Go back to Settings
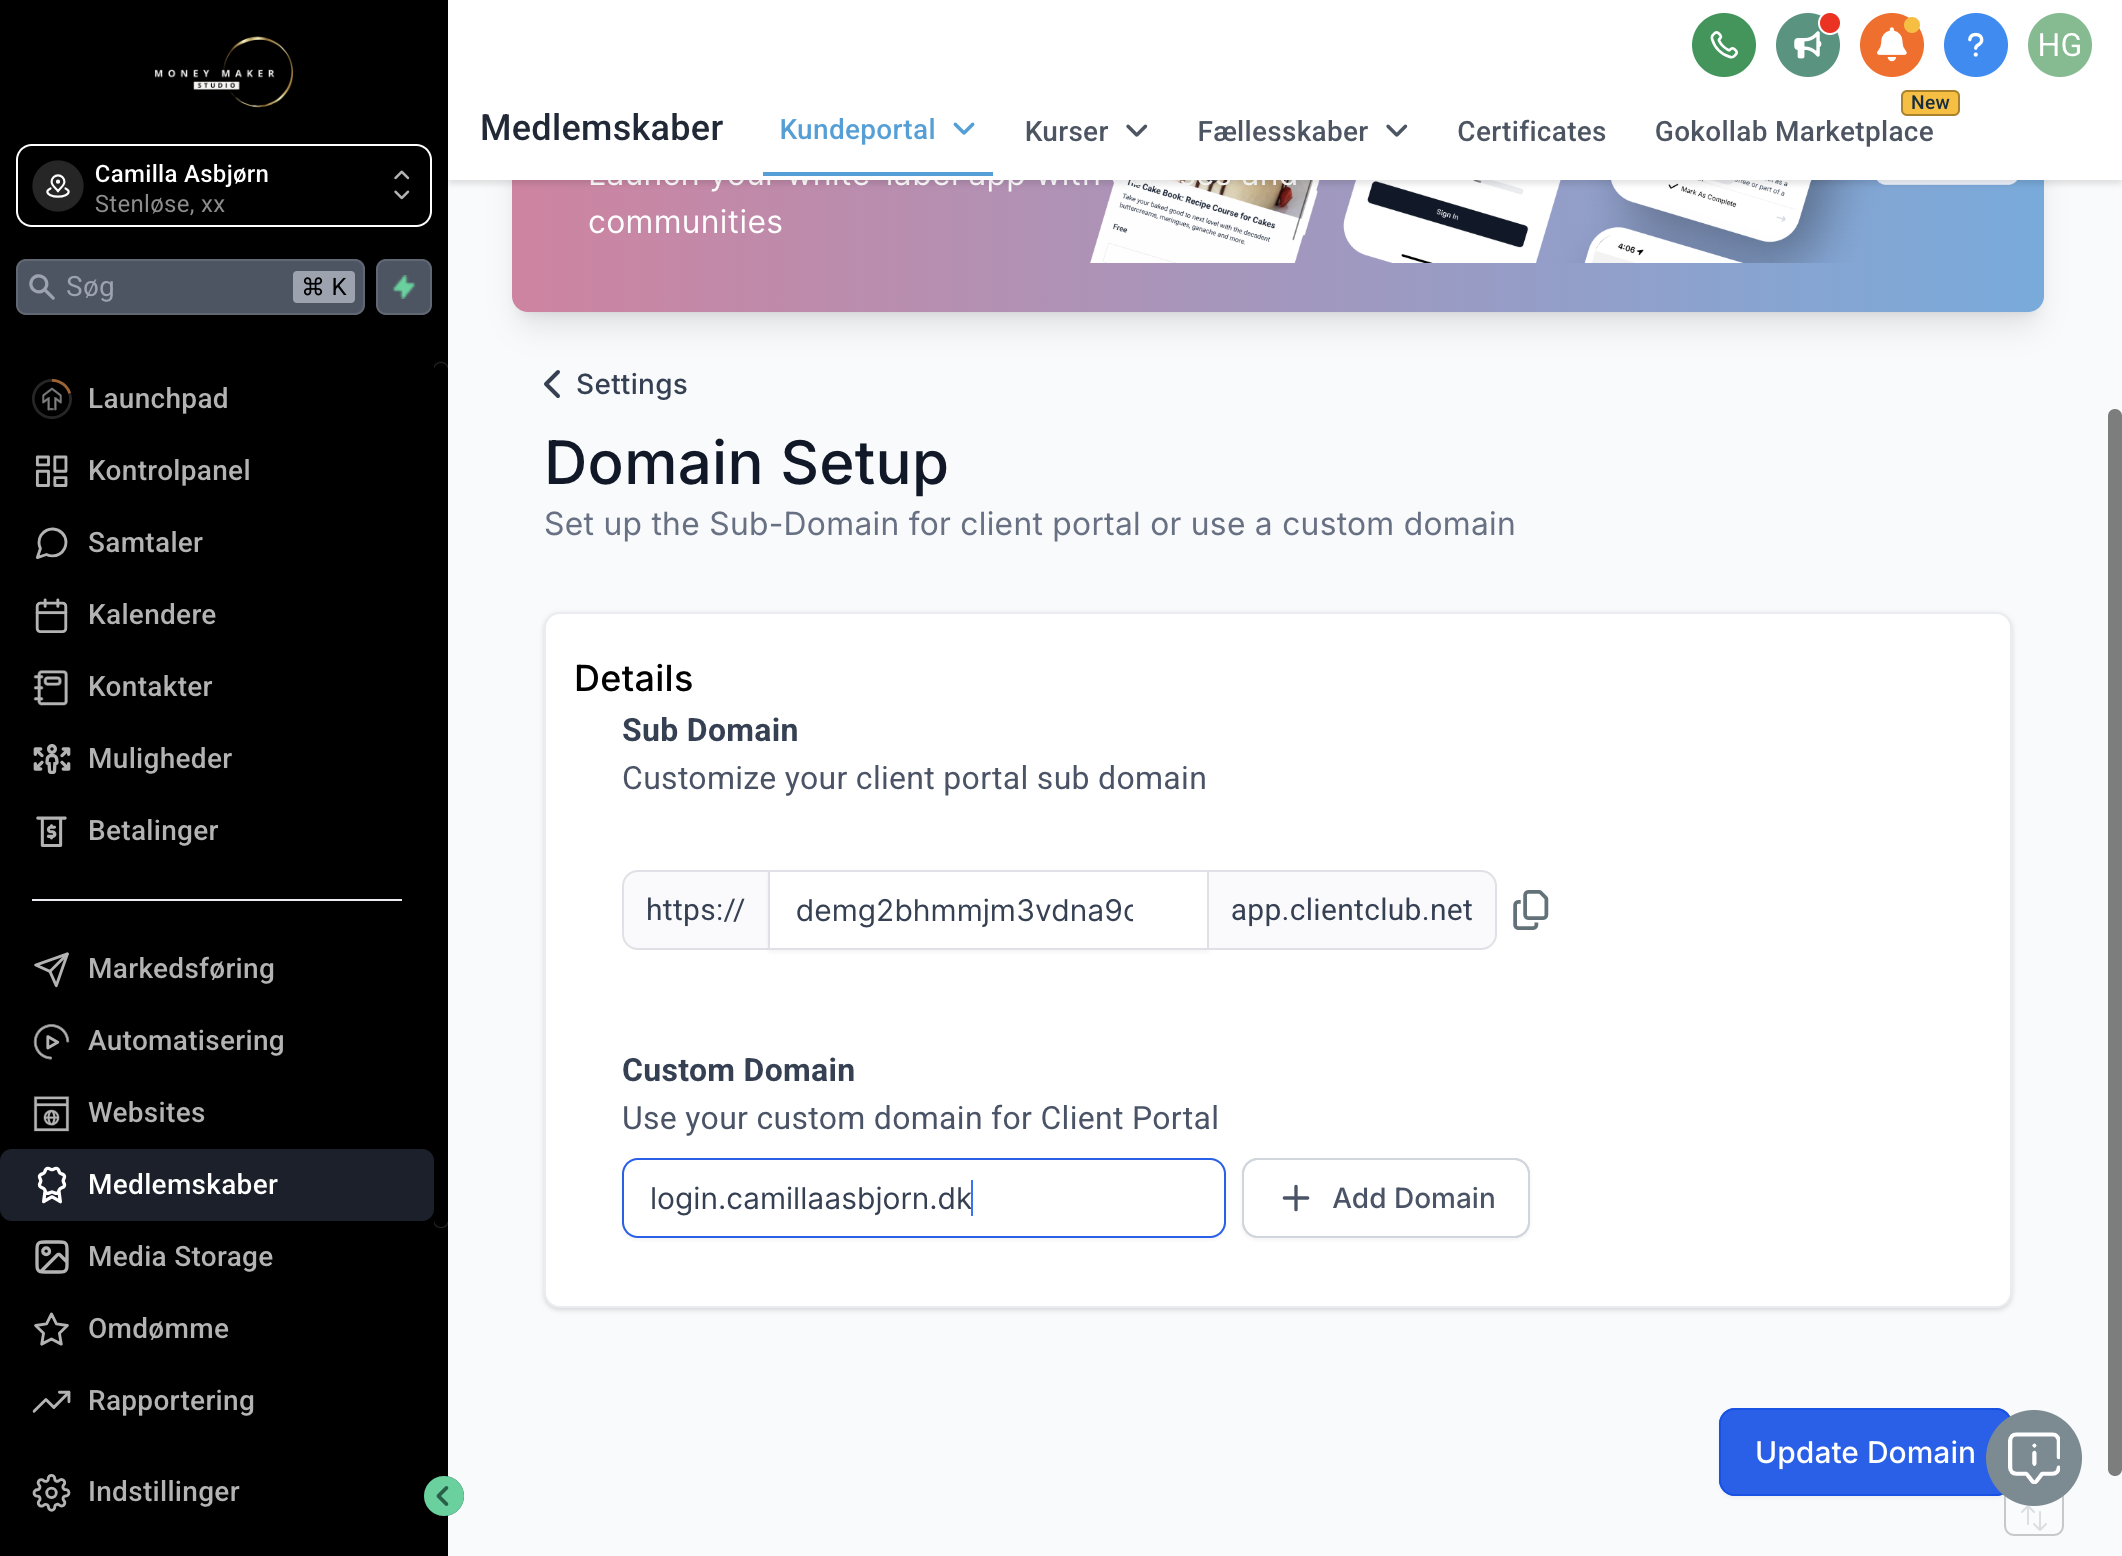Viewport: 2122px width, 1556px height. 616,384
